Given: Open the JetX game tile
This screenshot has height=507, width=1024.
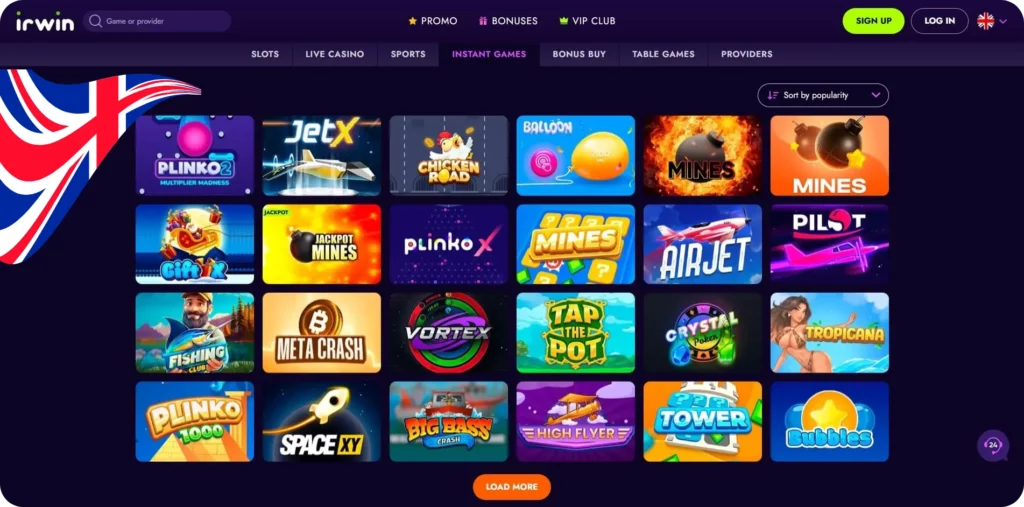Looking at the screenshot, I should (321, 155).
